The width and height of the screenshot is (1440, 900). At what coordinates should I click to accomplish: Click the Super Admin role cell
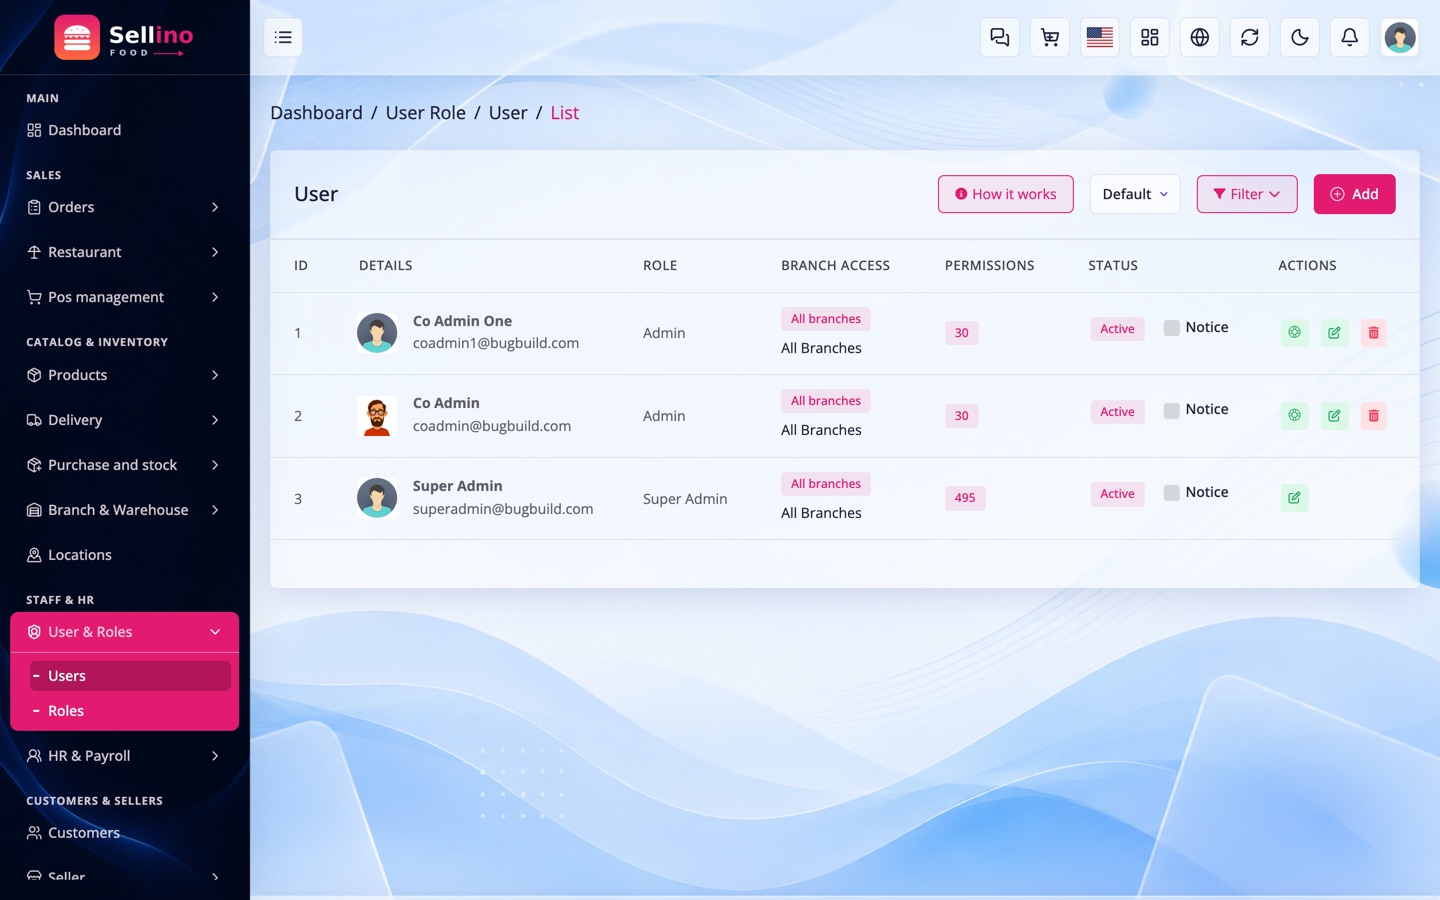[685, 499]
